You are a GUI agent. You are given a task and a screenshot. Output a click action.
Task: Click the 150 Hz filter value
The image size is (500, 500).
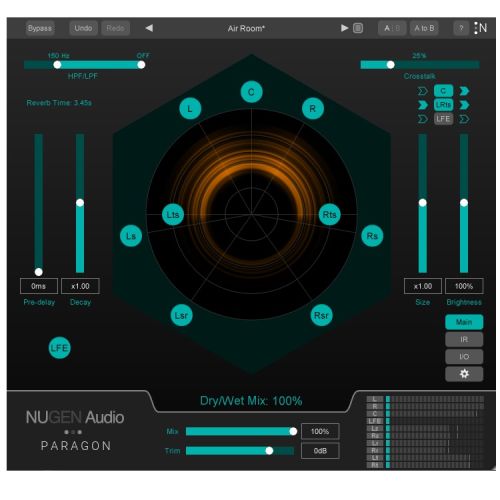tap(59, 55)
